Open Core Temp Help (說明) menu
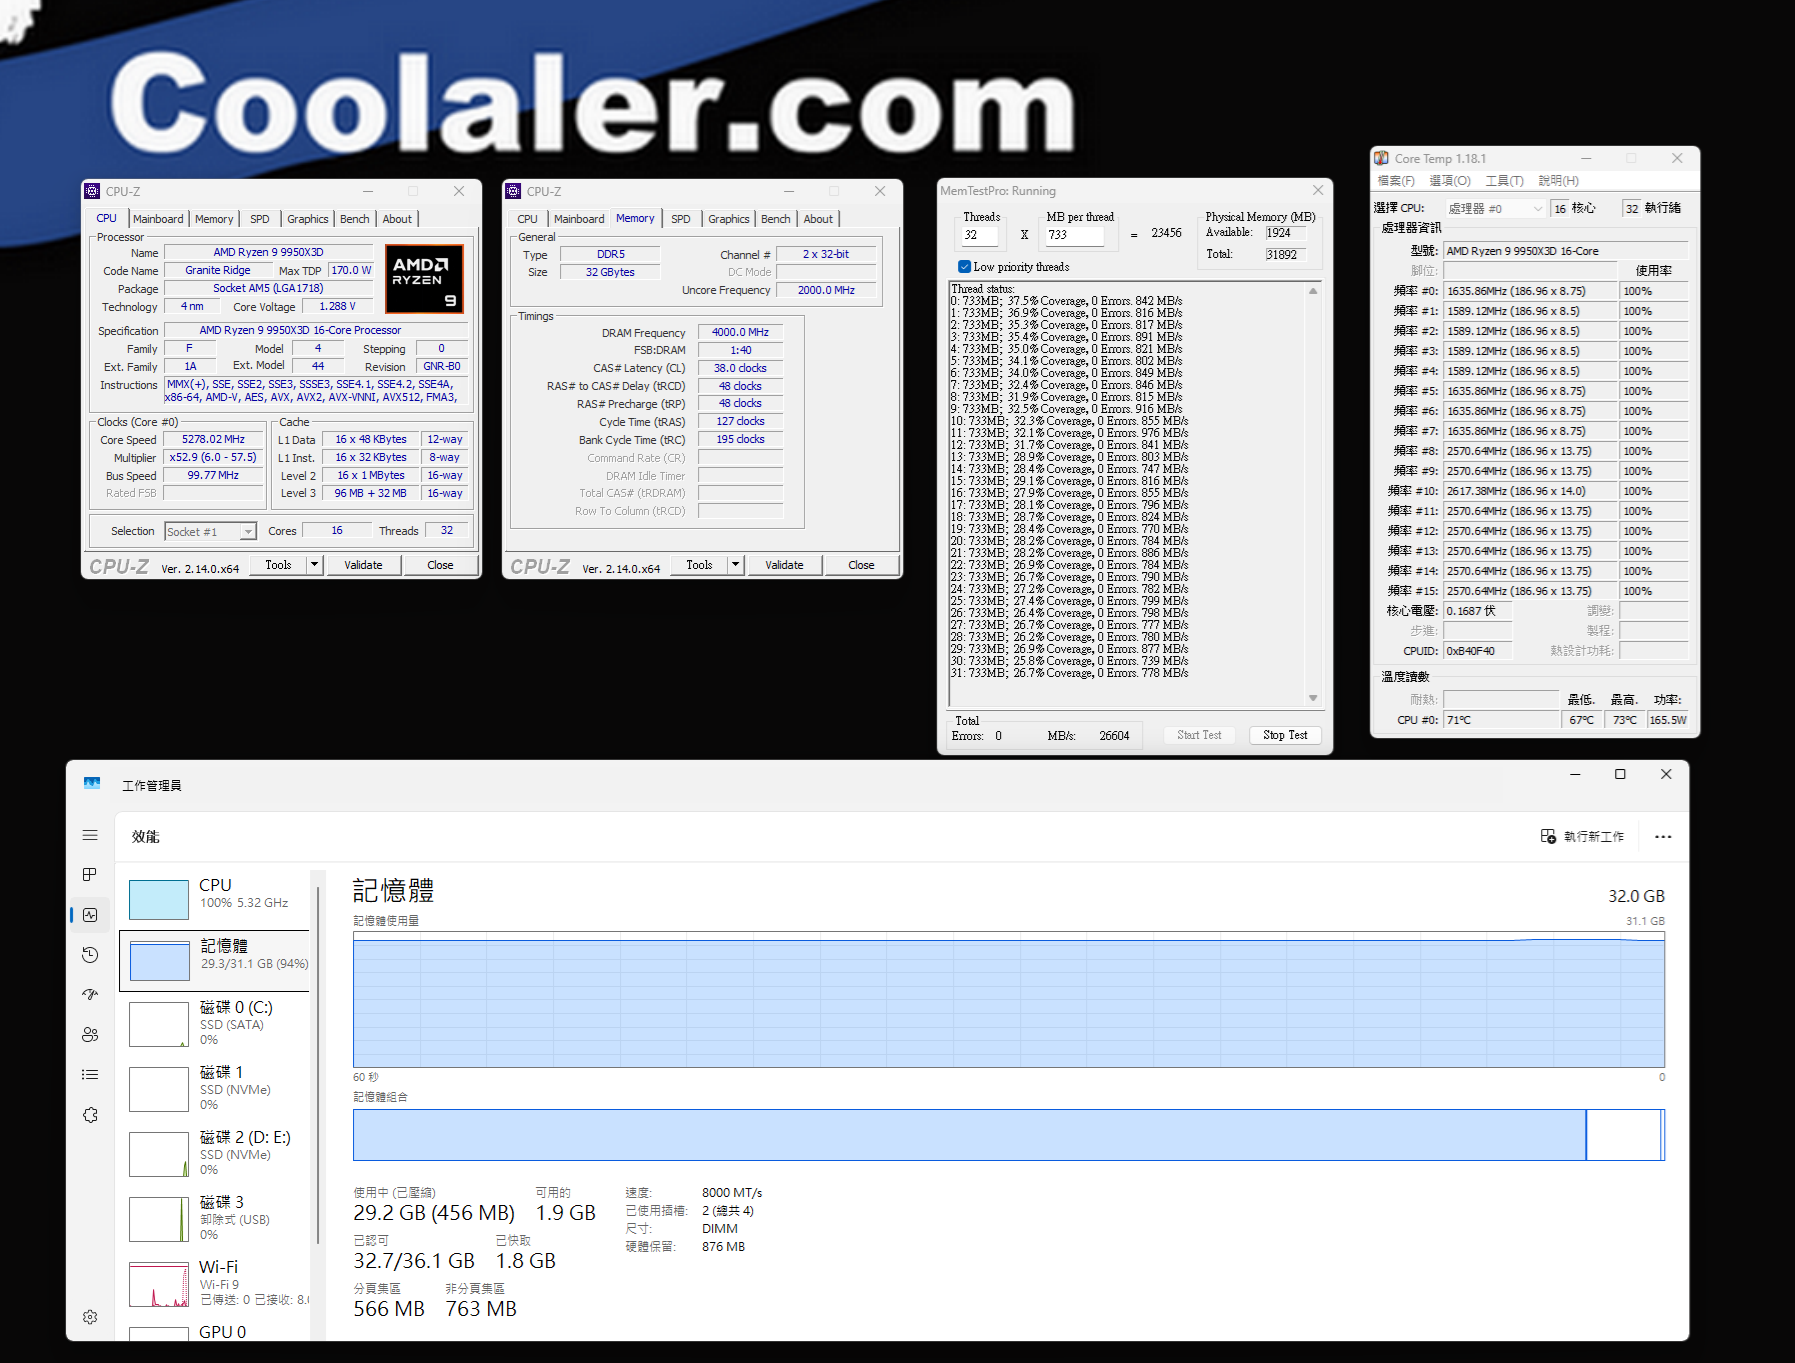 click(1558, 181)
